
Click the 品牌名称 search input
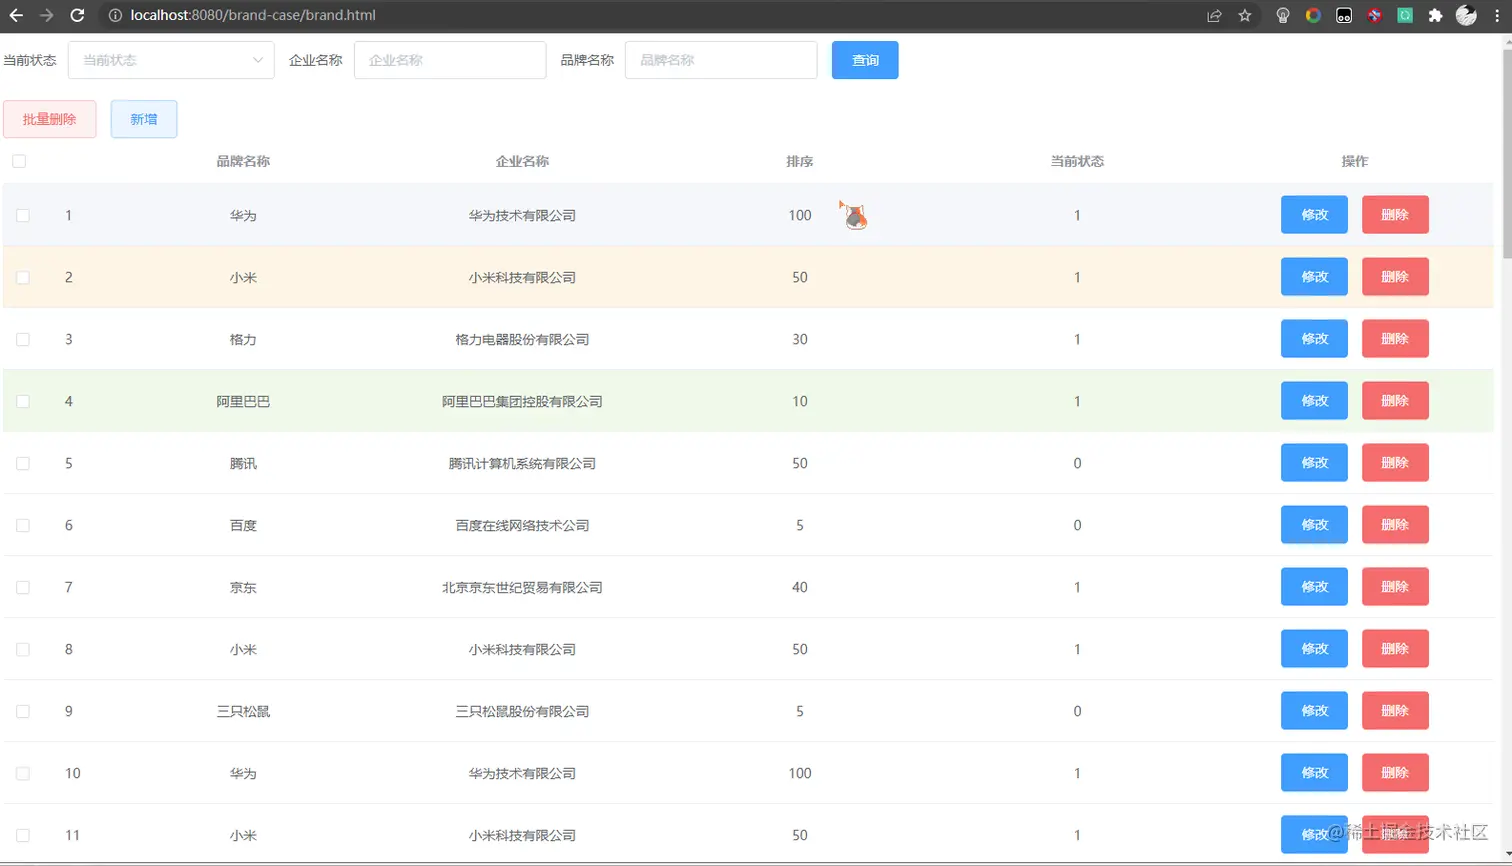click(x=721, y=60)
